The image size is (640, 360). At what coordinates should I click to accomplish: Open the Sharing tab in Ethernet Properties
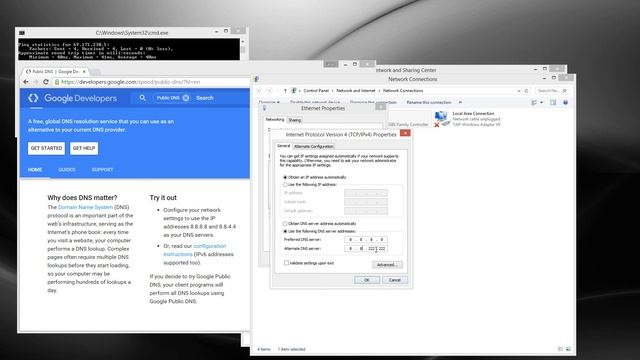[x=295, y=120]
